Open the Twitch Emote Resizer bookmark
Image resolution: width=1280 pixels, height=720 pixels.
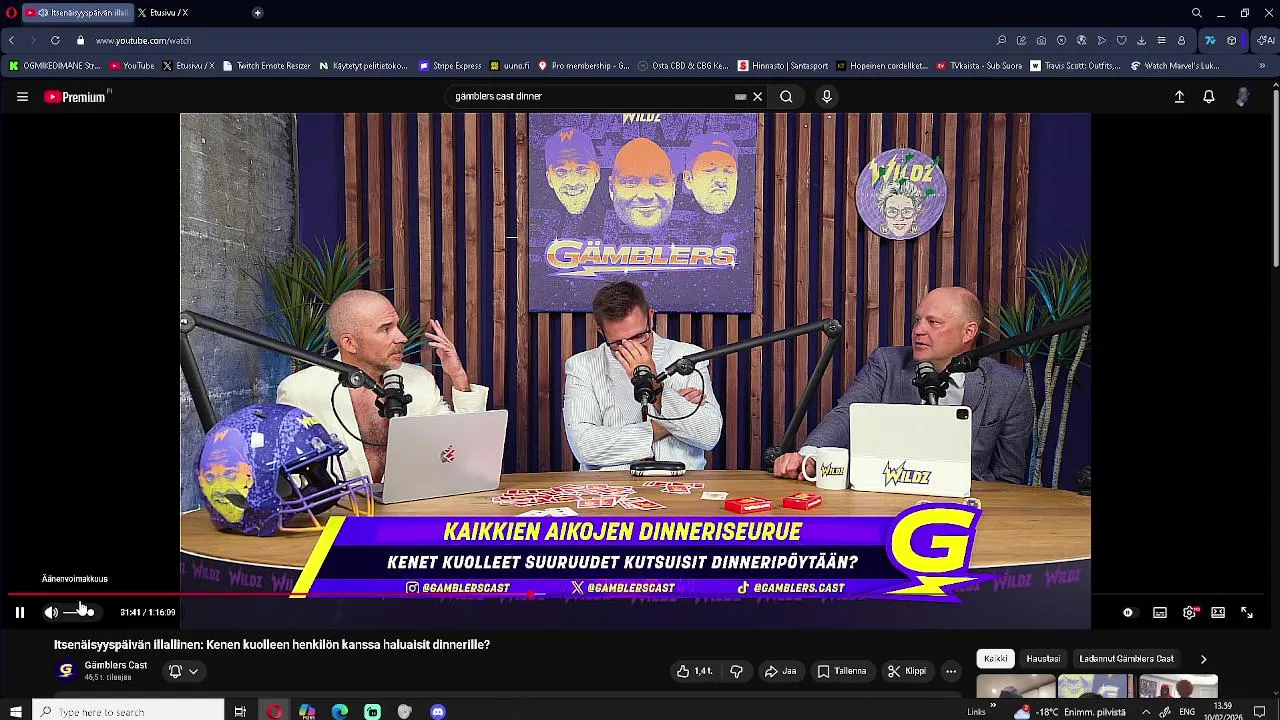267,66
